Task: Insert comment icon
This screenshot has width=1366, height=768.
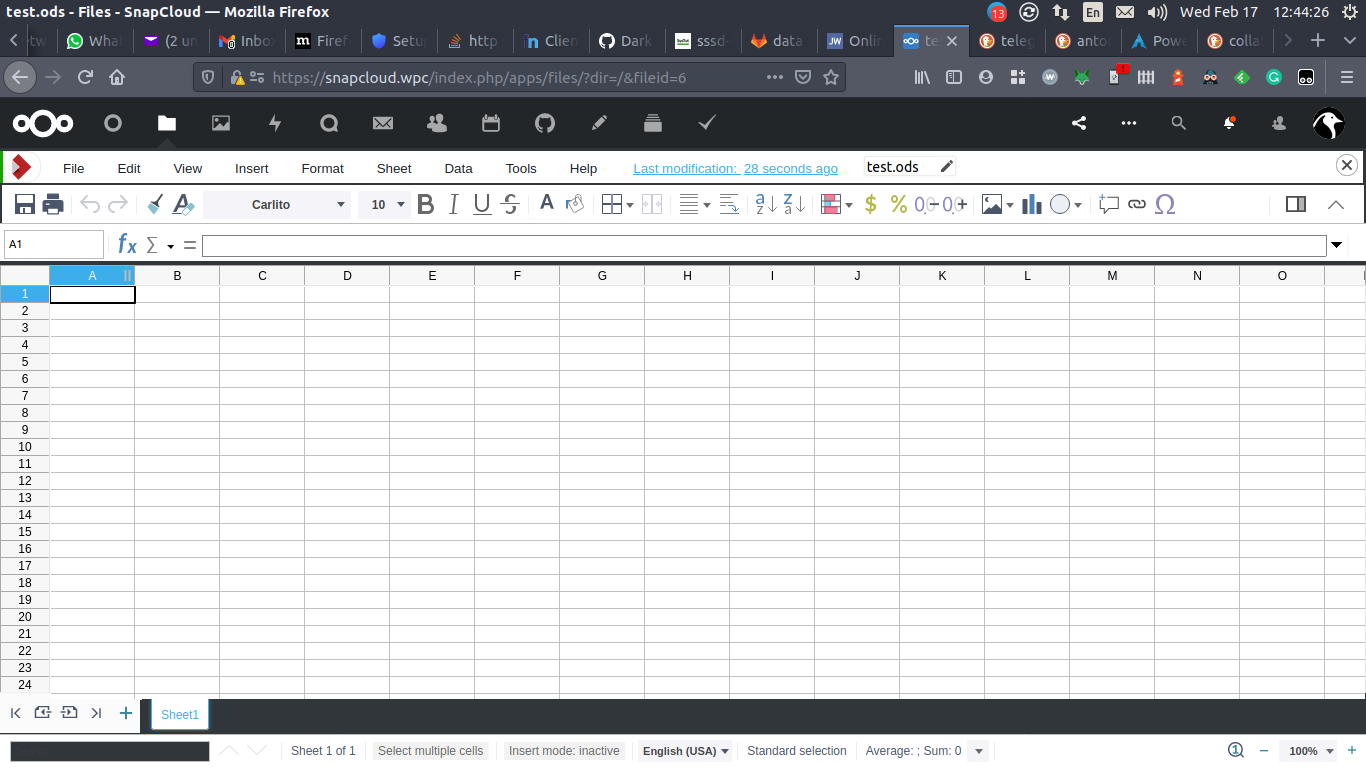Action: [x=1108, y=205]
